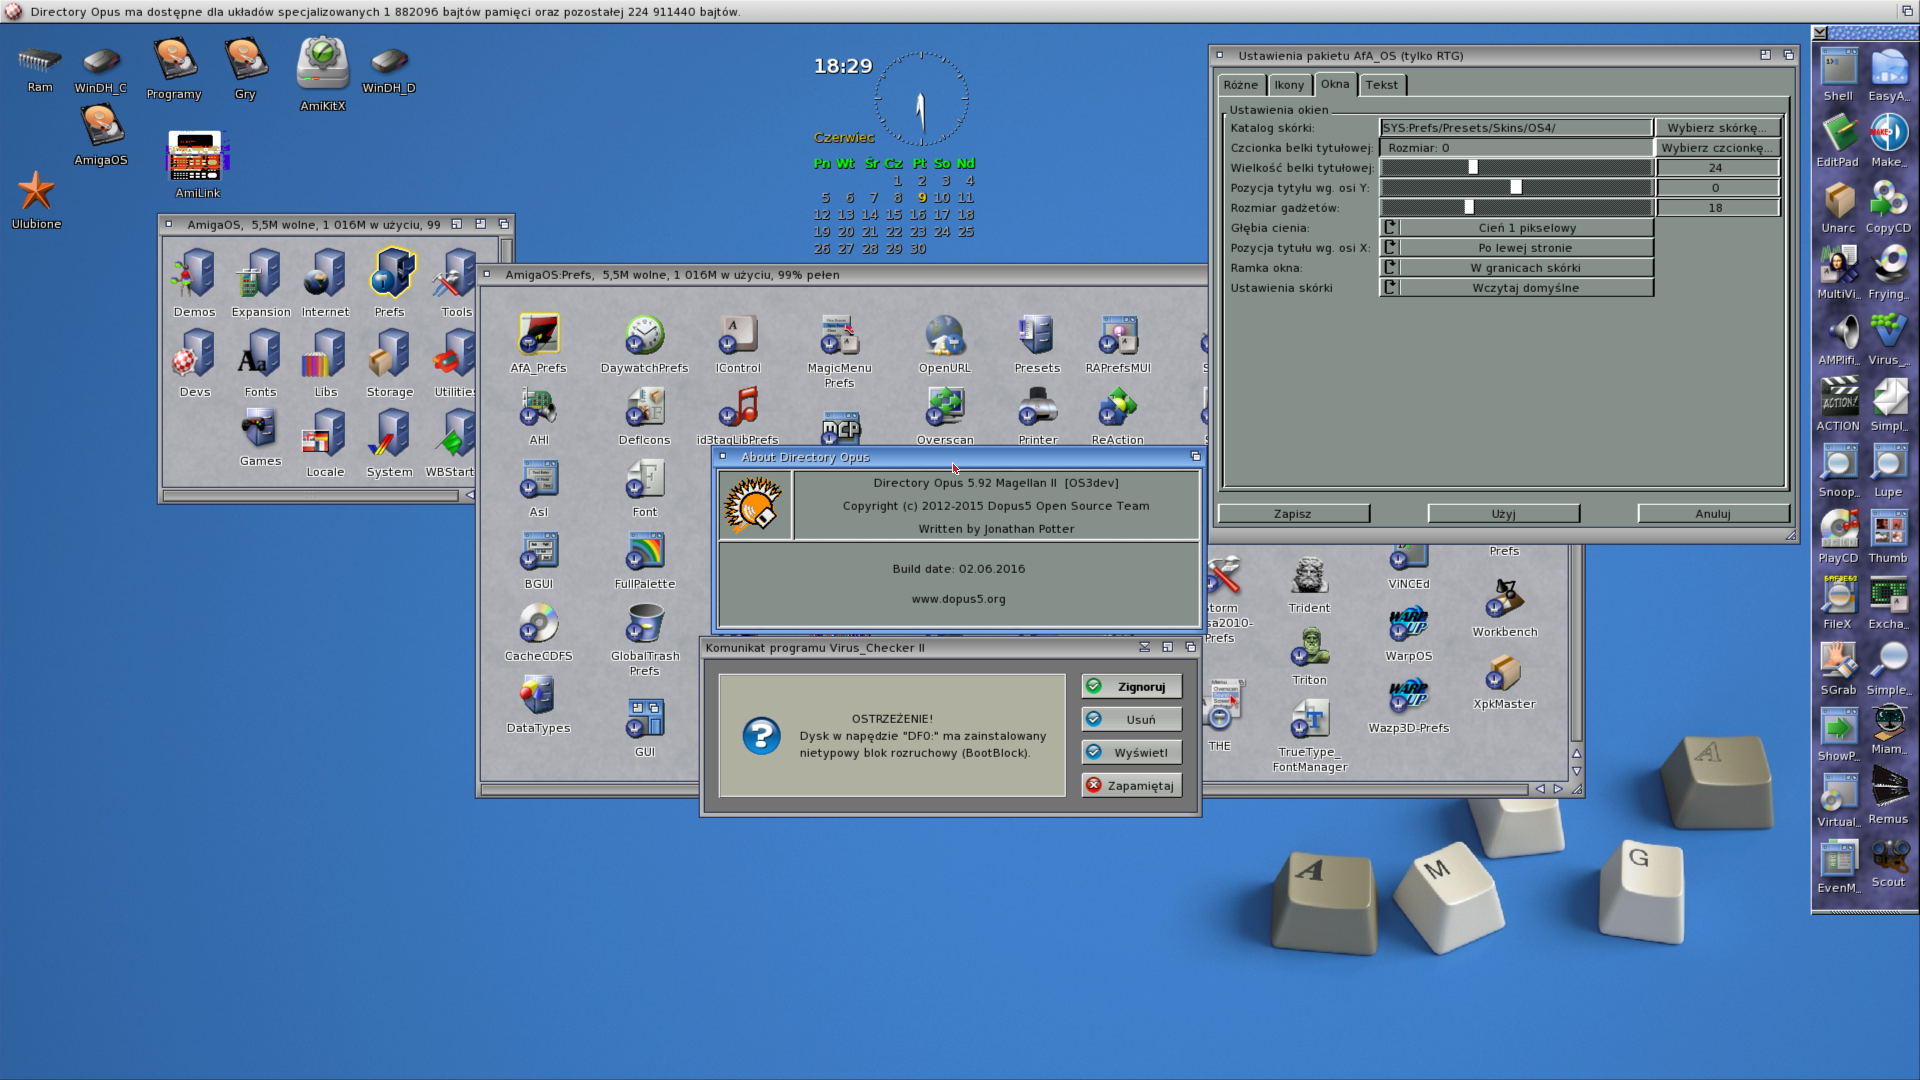Switch to the Ikony tab
Image resolution: width=1920 pixels, height=1080 pixels.
[1289, 85]
